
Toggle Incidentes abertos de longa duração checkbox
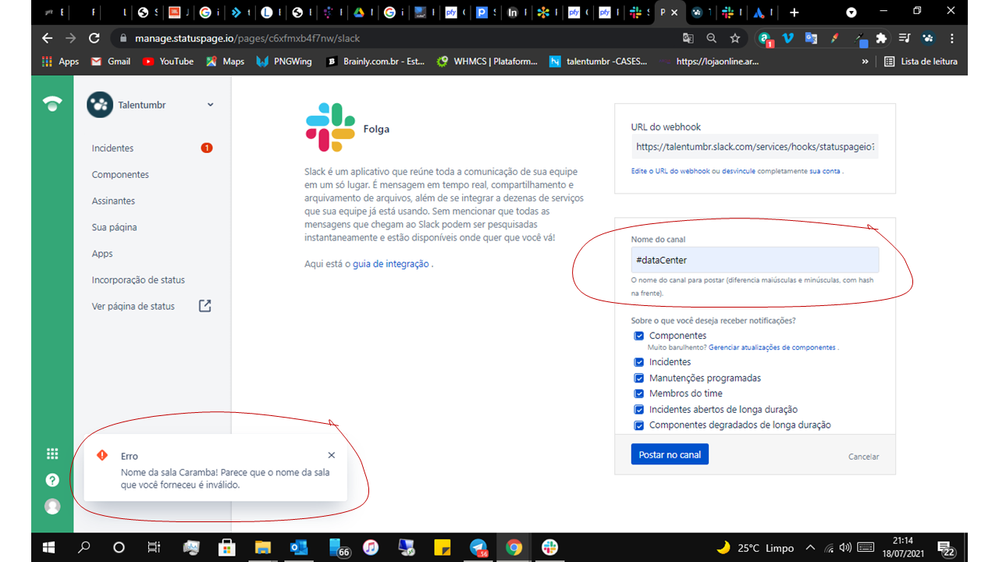638,410
